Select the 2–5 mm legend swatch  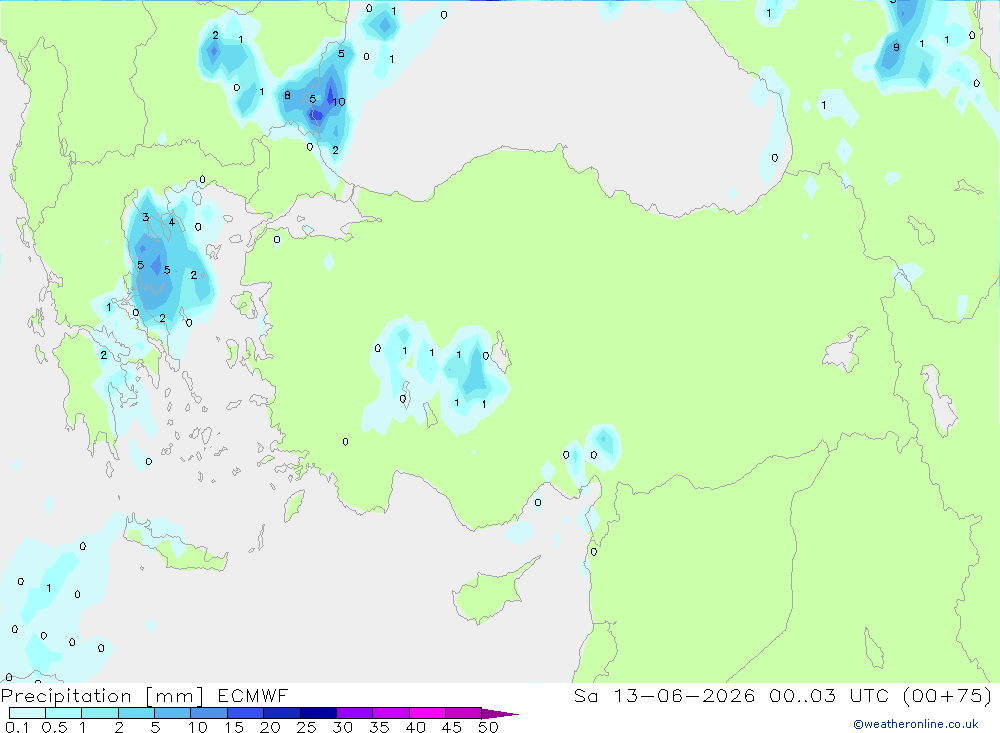click(136, 713)
